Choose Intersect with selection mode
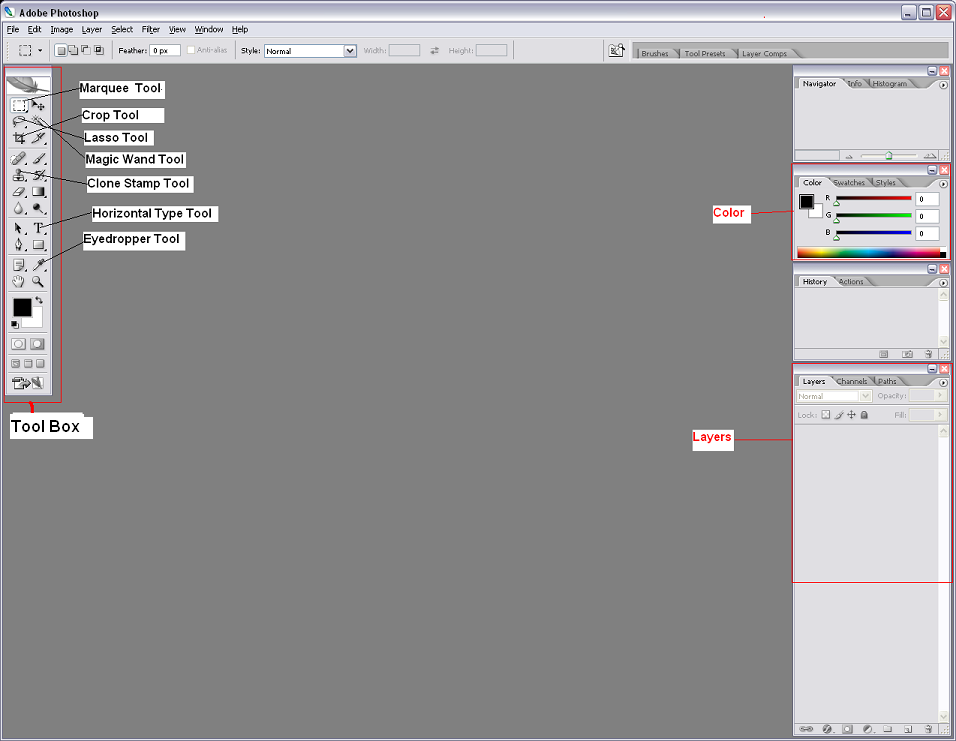Screen dimensions: 956x741 pyautogui.click(x=99, y=51)
